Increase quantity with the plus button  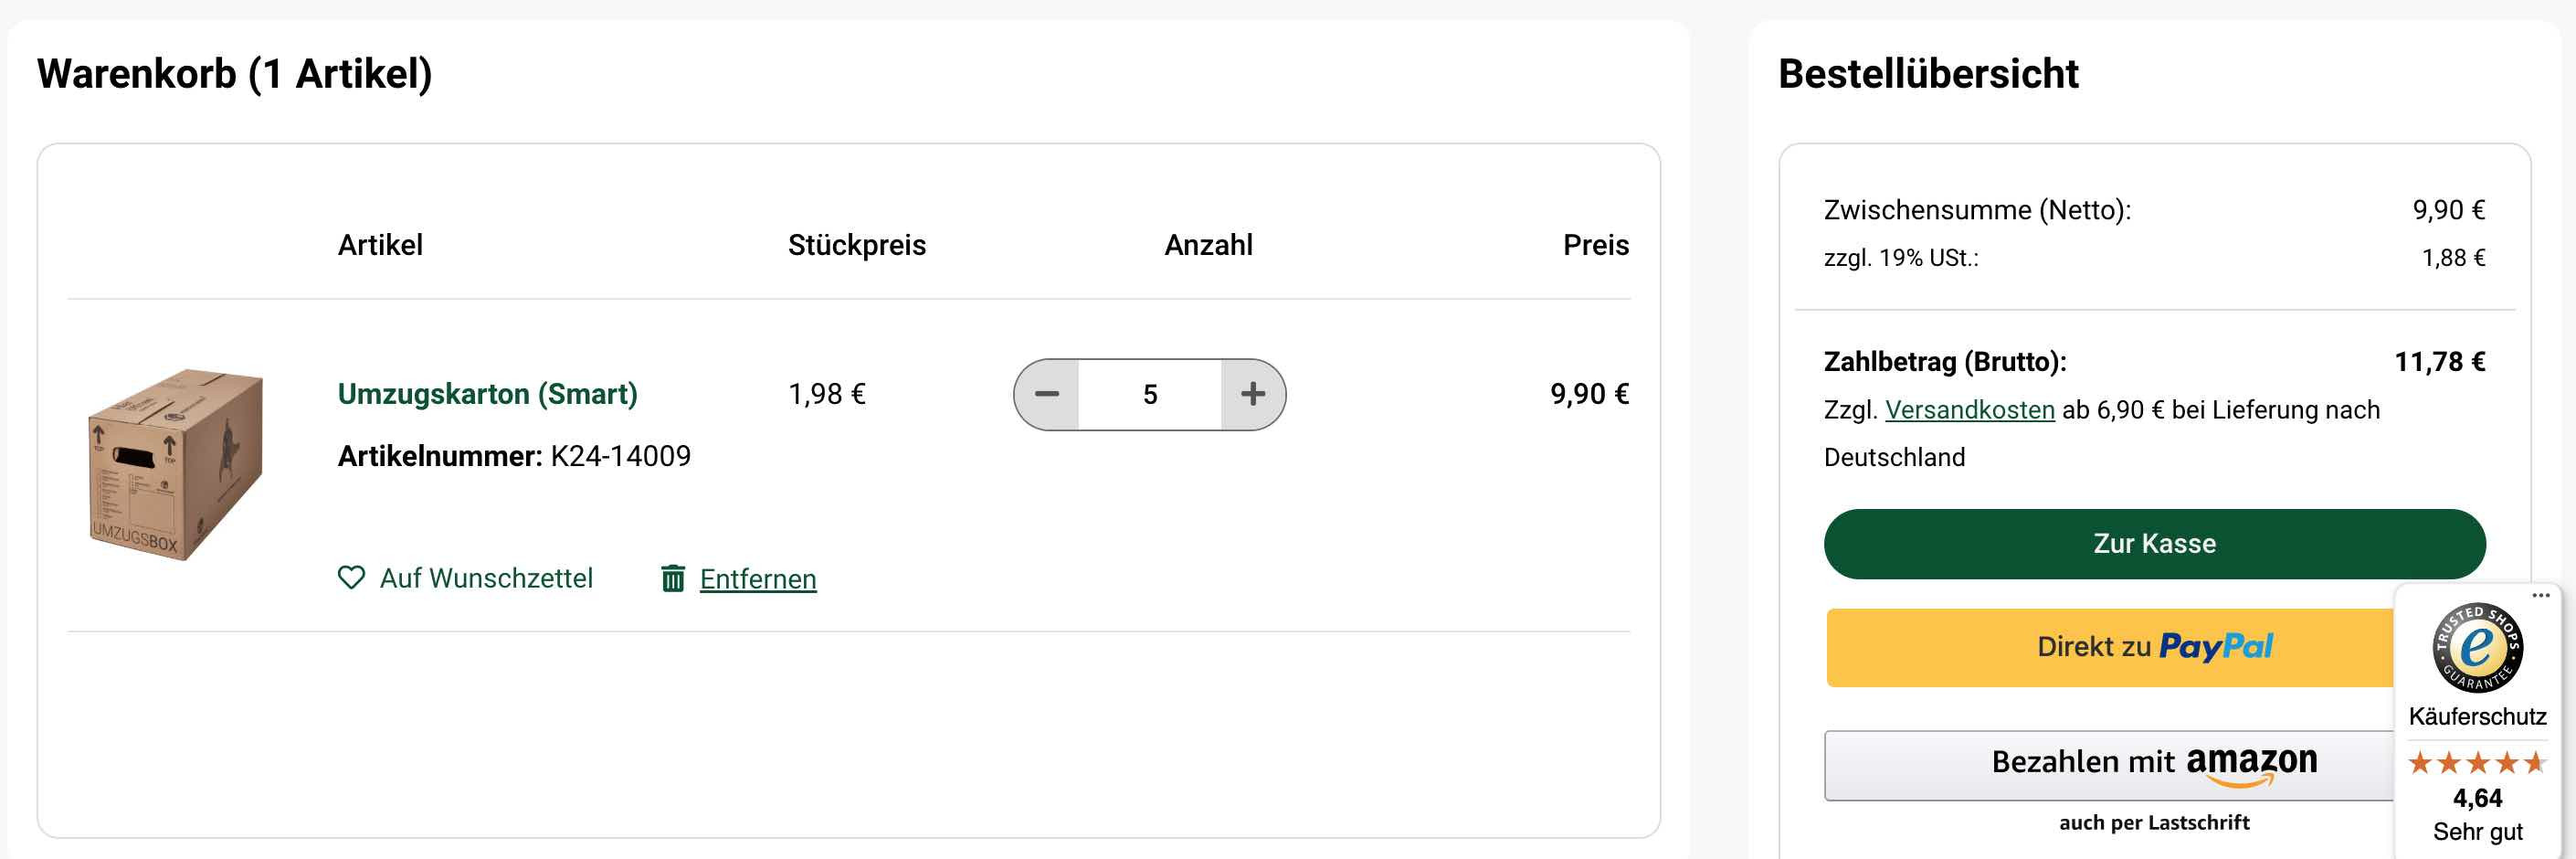pyautogui.click(x=1253, y=394)
